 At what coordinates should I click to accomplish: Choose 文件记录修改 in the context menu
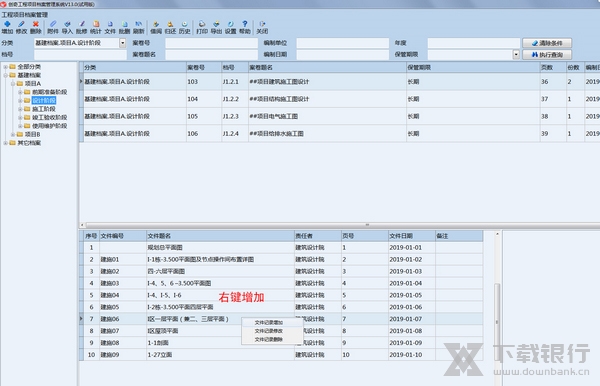[x=269, y=331]
